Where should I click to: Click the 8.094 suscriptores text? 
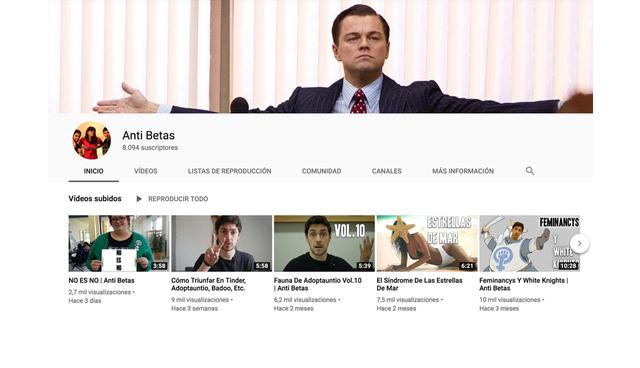click(150, 148)
